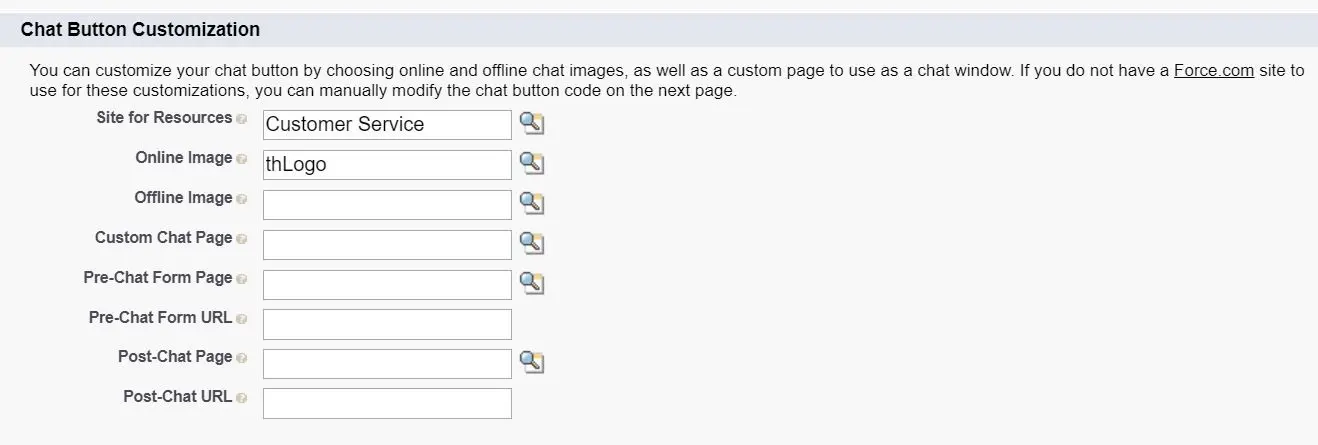The height and width of the screenshot is (445, 1318).
Task: Click the Post-Chat URL field
Action: pos(387,403)
